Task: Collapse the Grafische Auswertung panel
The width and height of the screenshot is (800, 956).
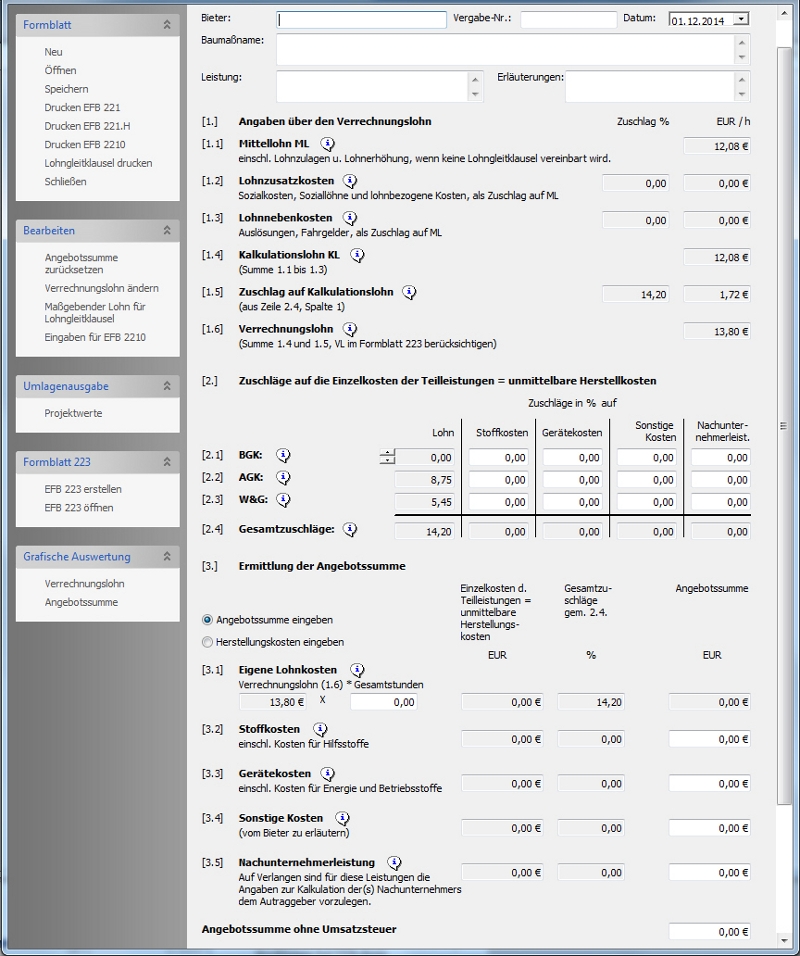Action: 167,557
